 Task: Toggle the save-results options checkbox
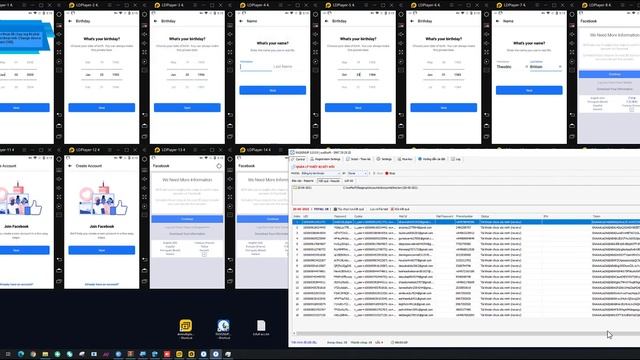[336, 209]
